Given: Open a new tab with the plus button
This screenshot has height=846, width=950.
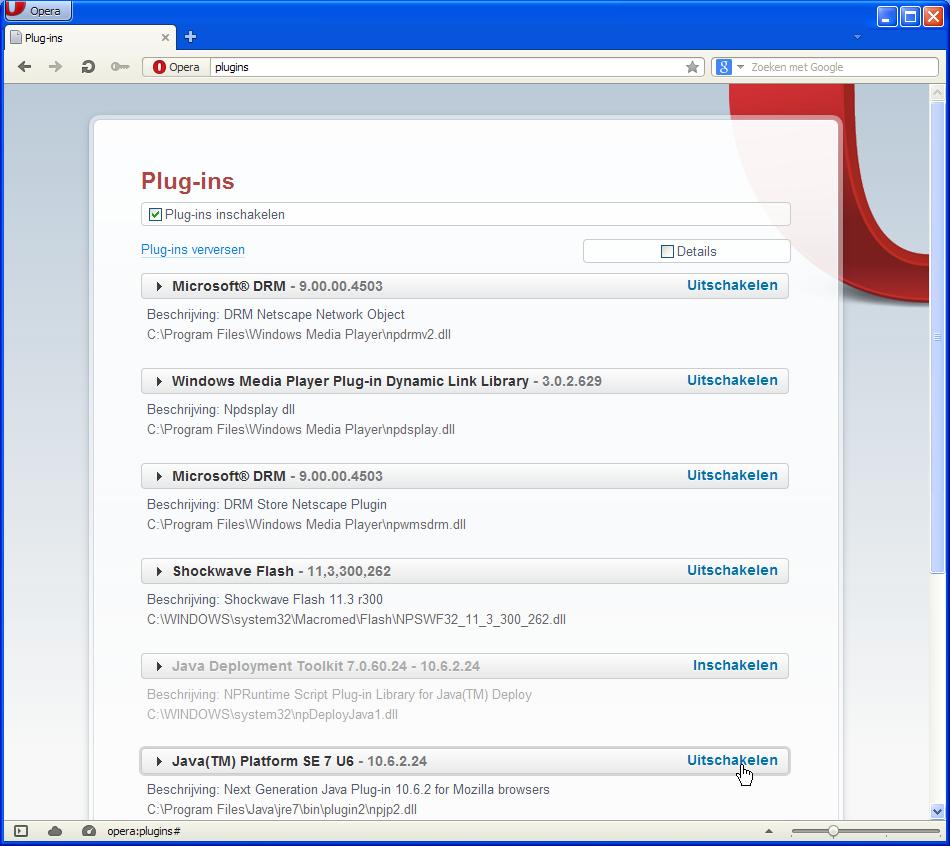Looking at the screenshot, I should (x=190, y=37).
